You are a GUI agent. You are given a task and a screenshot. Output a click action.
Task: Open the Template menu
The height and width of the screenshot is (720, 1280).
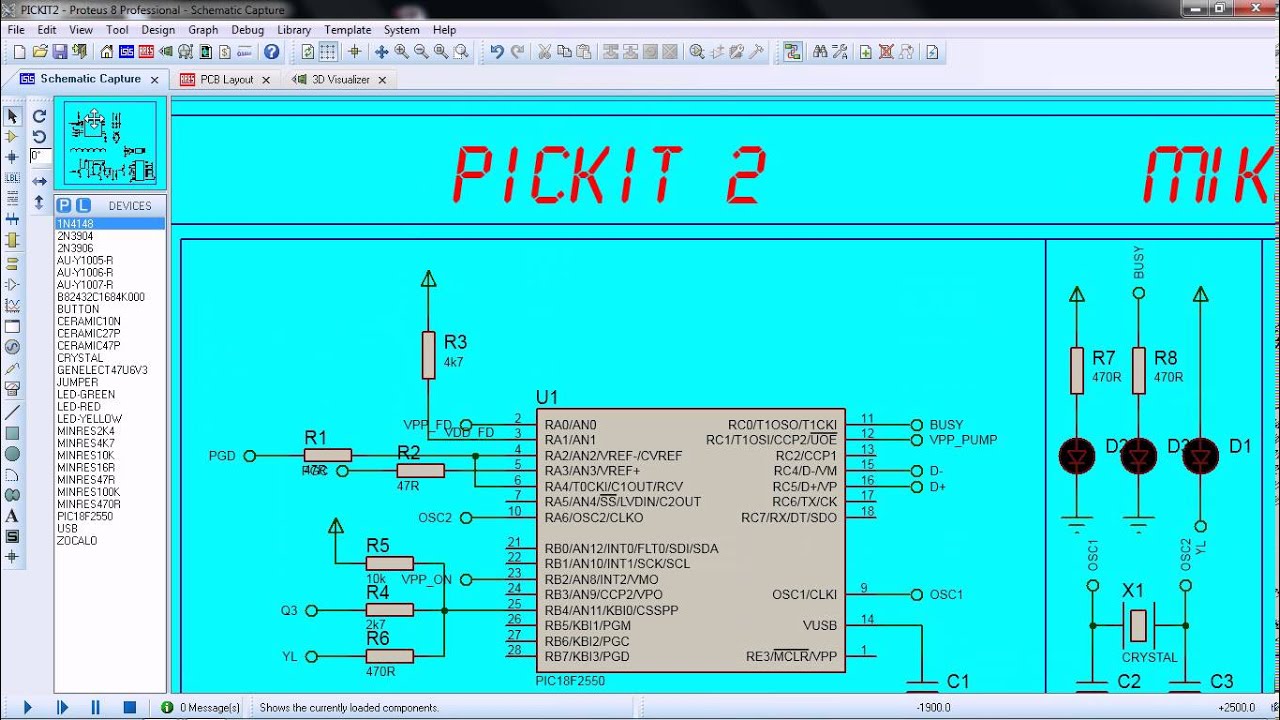[x=347, y=30]
